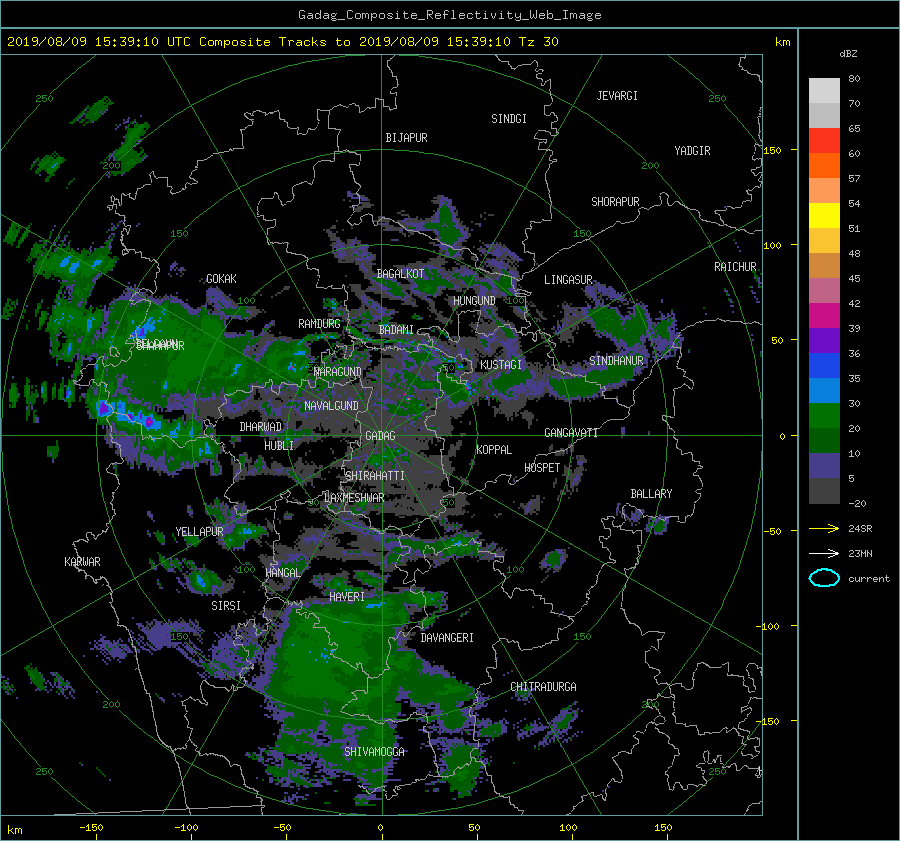This screenshot has width=900, height=841.
Task: Click the SHORAPUR city label
Action: (x=615, y=202)
